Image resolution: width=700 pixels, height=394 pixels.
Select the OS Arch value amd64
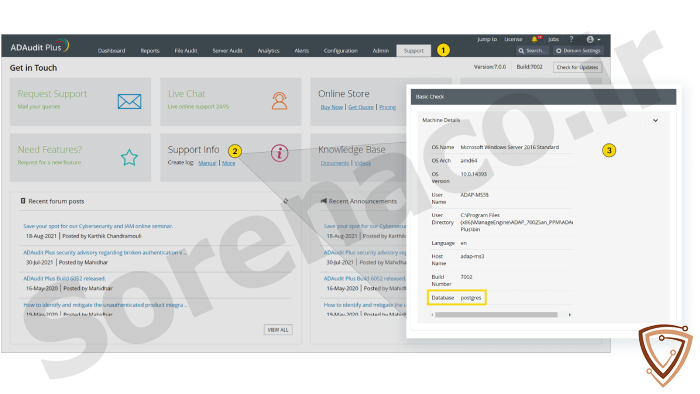coord(469,161)
